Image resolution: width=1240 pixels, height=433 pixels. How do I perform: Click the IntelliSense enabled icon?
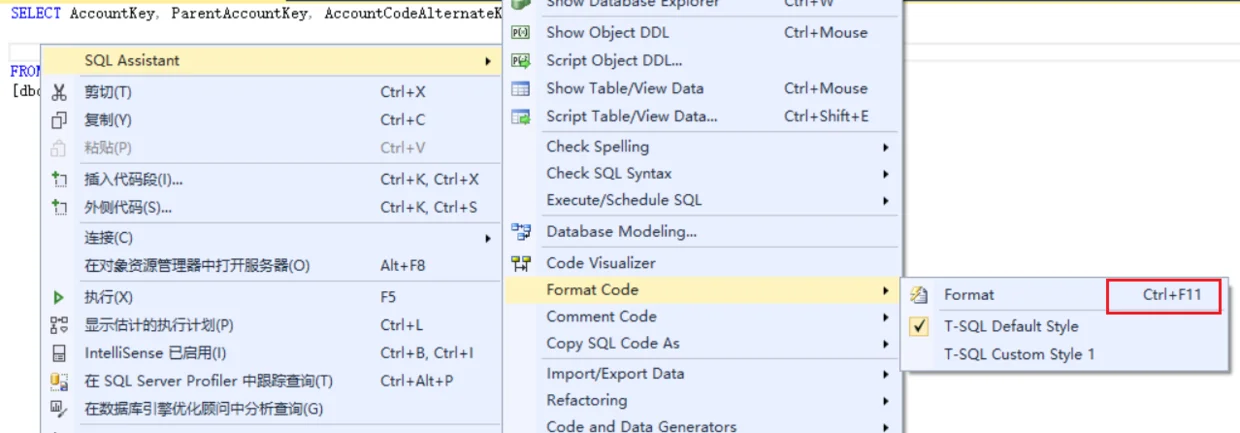(59, 353)
